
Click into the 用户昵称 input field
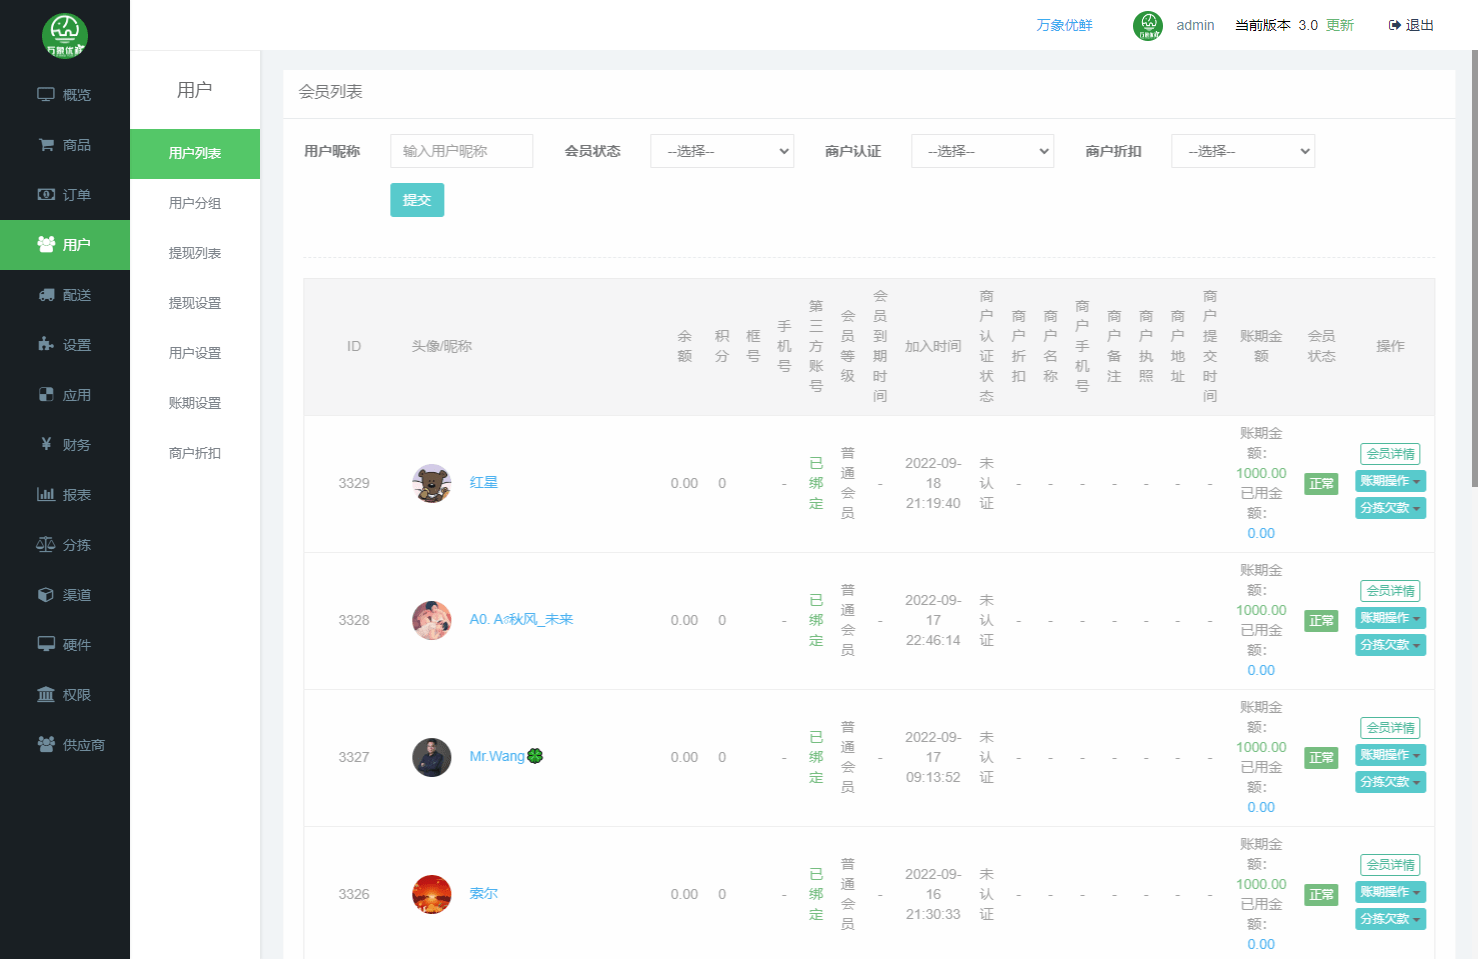pyautogui.click(x=461, y=151)
